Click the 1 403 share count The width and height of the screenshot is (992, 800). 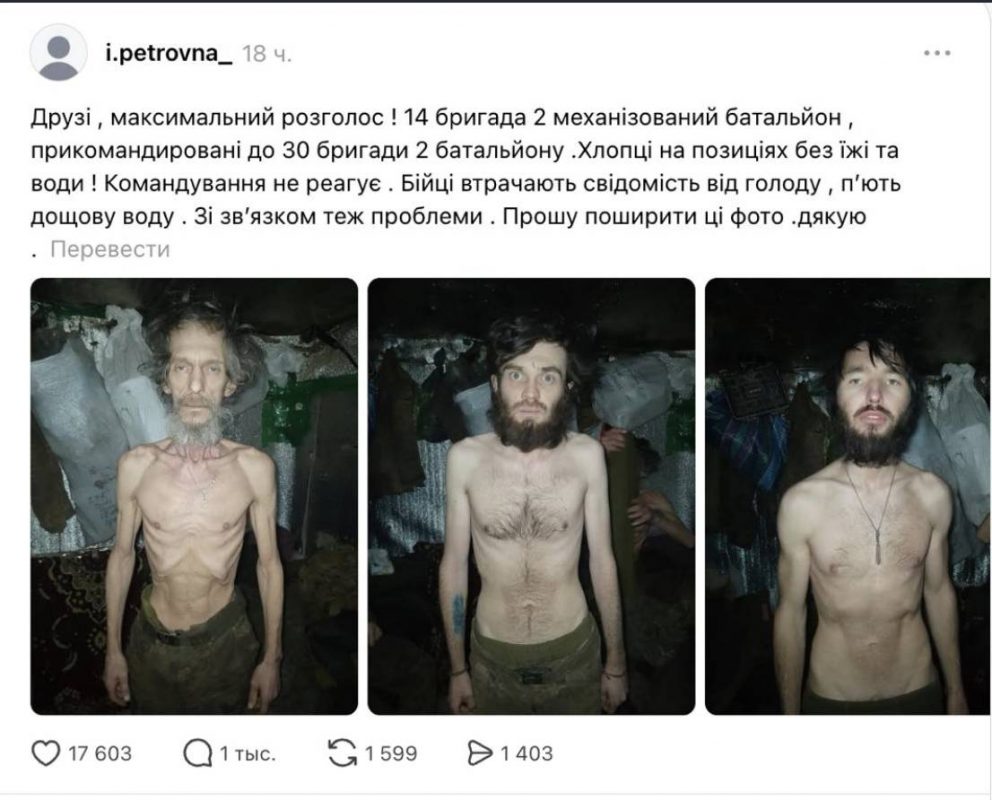(x=526, y=754)
